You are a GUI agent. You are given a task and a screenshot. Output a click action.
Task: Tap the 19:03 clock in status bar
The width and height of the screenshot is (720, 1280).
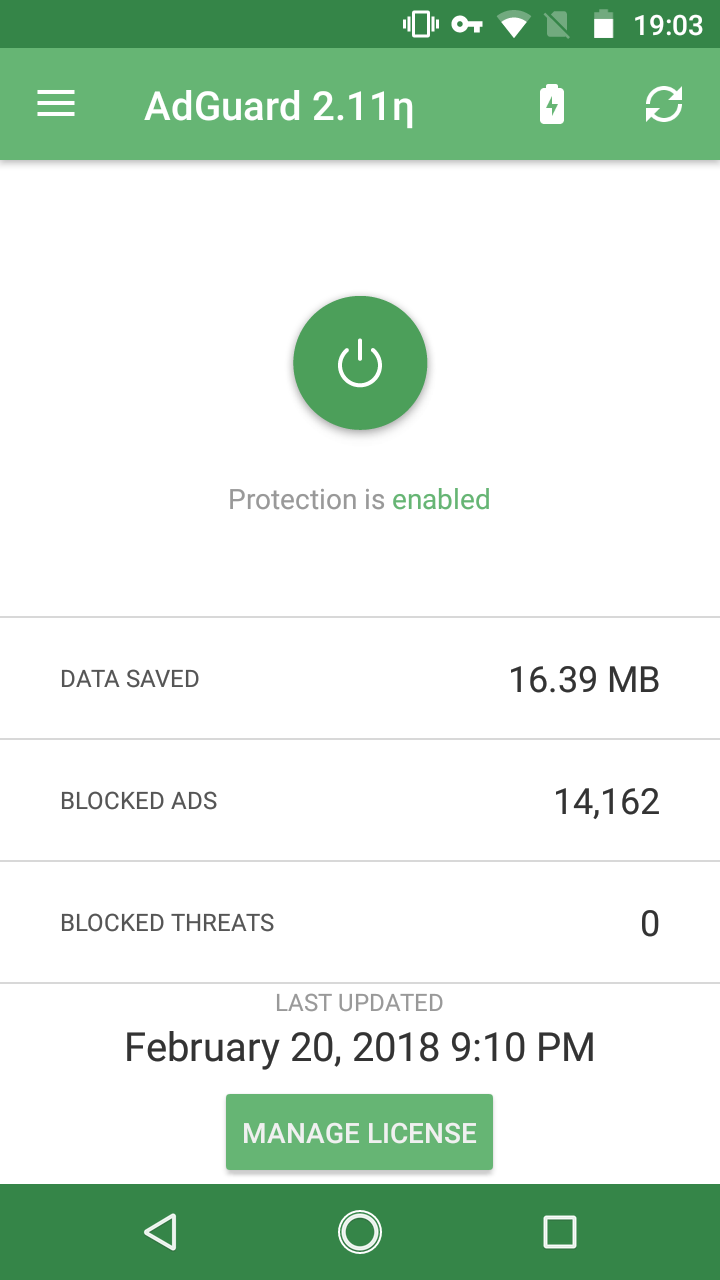coord(668,24)
